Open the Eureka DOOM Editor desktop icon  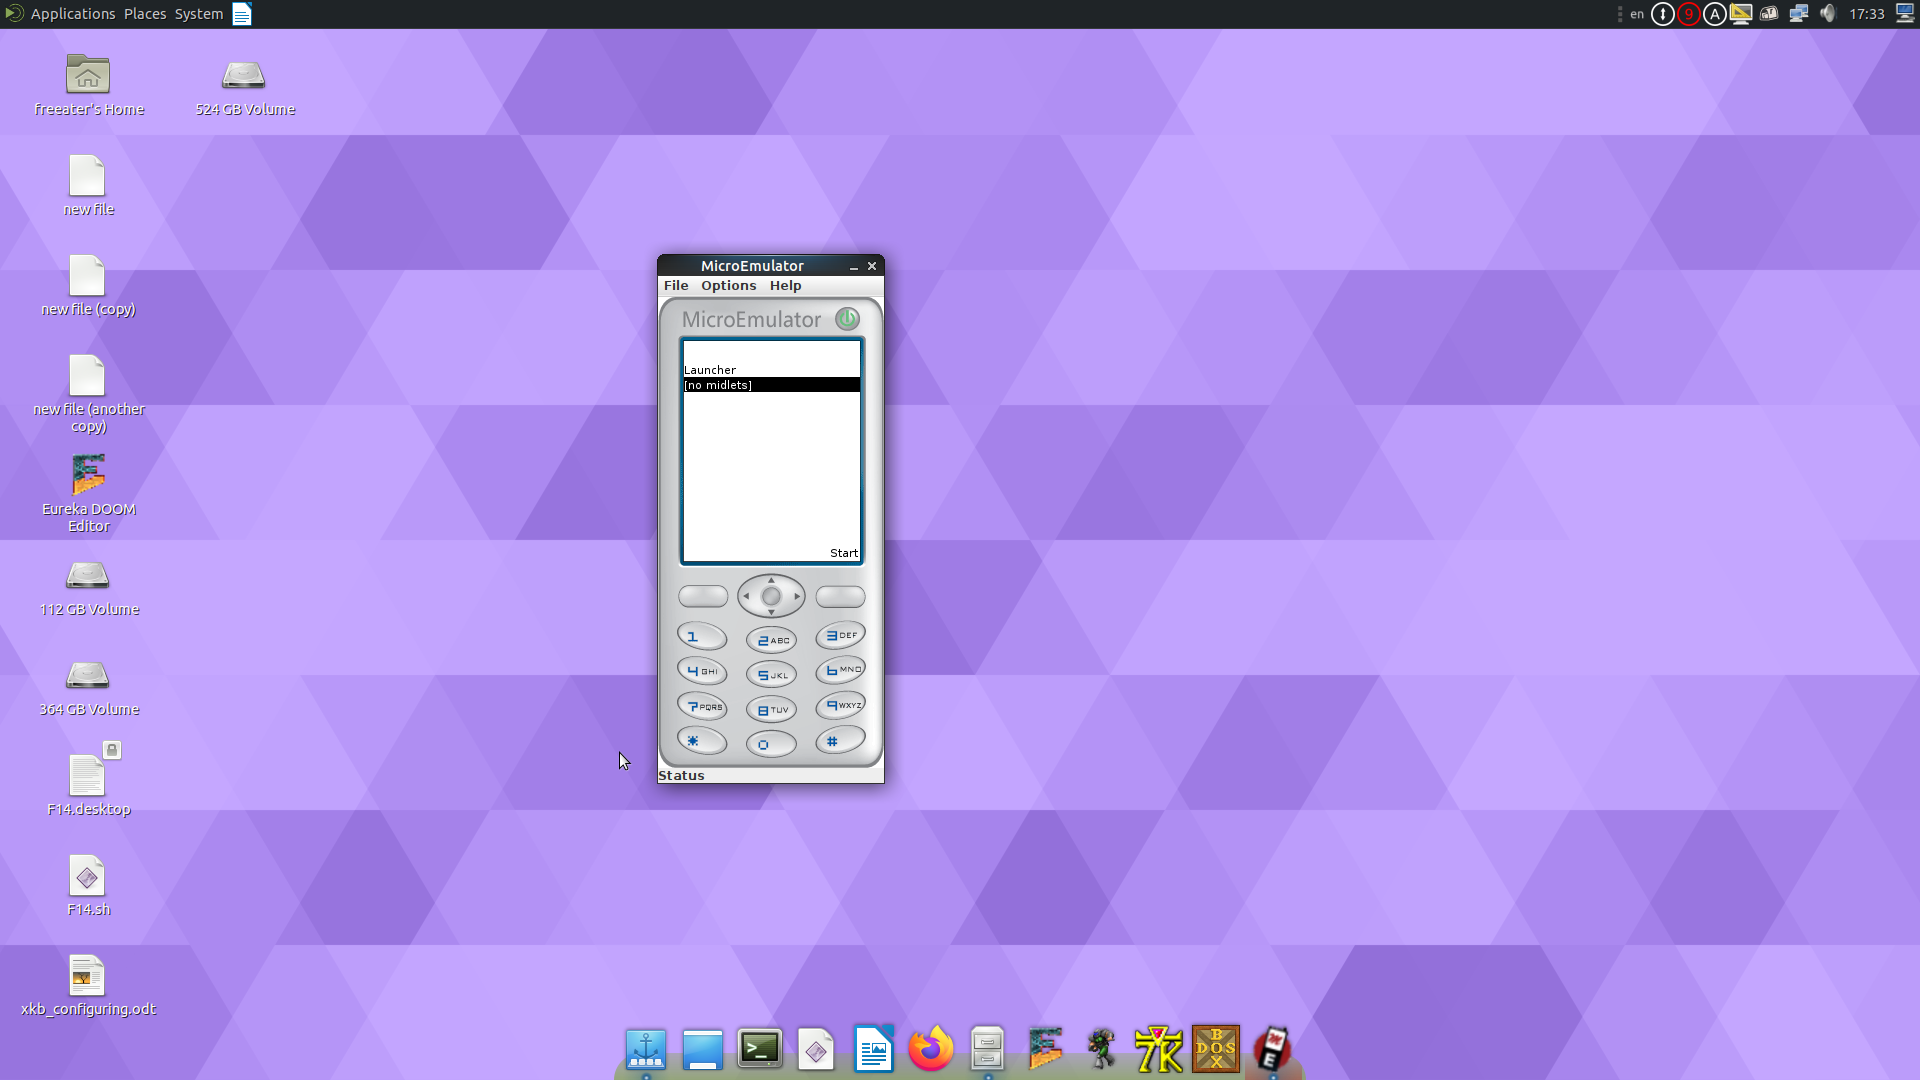tap(88, 475)
